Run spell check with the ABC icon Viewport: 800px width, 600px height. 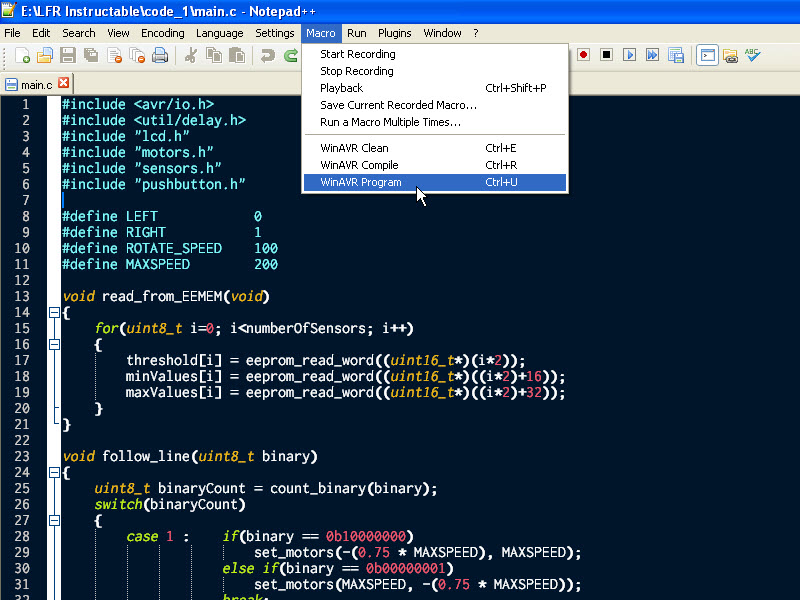pos(751,55)
